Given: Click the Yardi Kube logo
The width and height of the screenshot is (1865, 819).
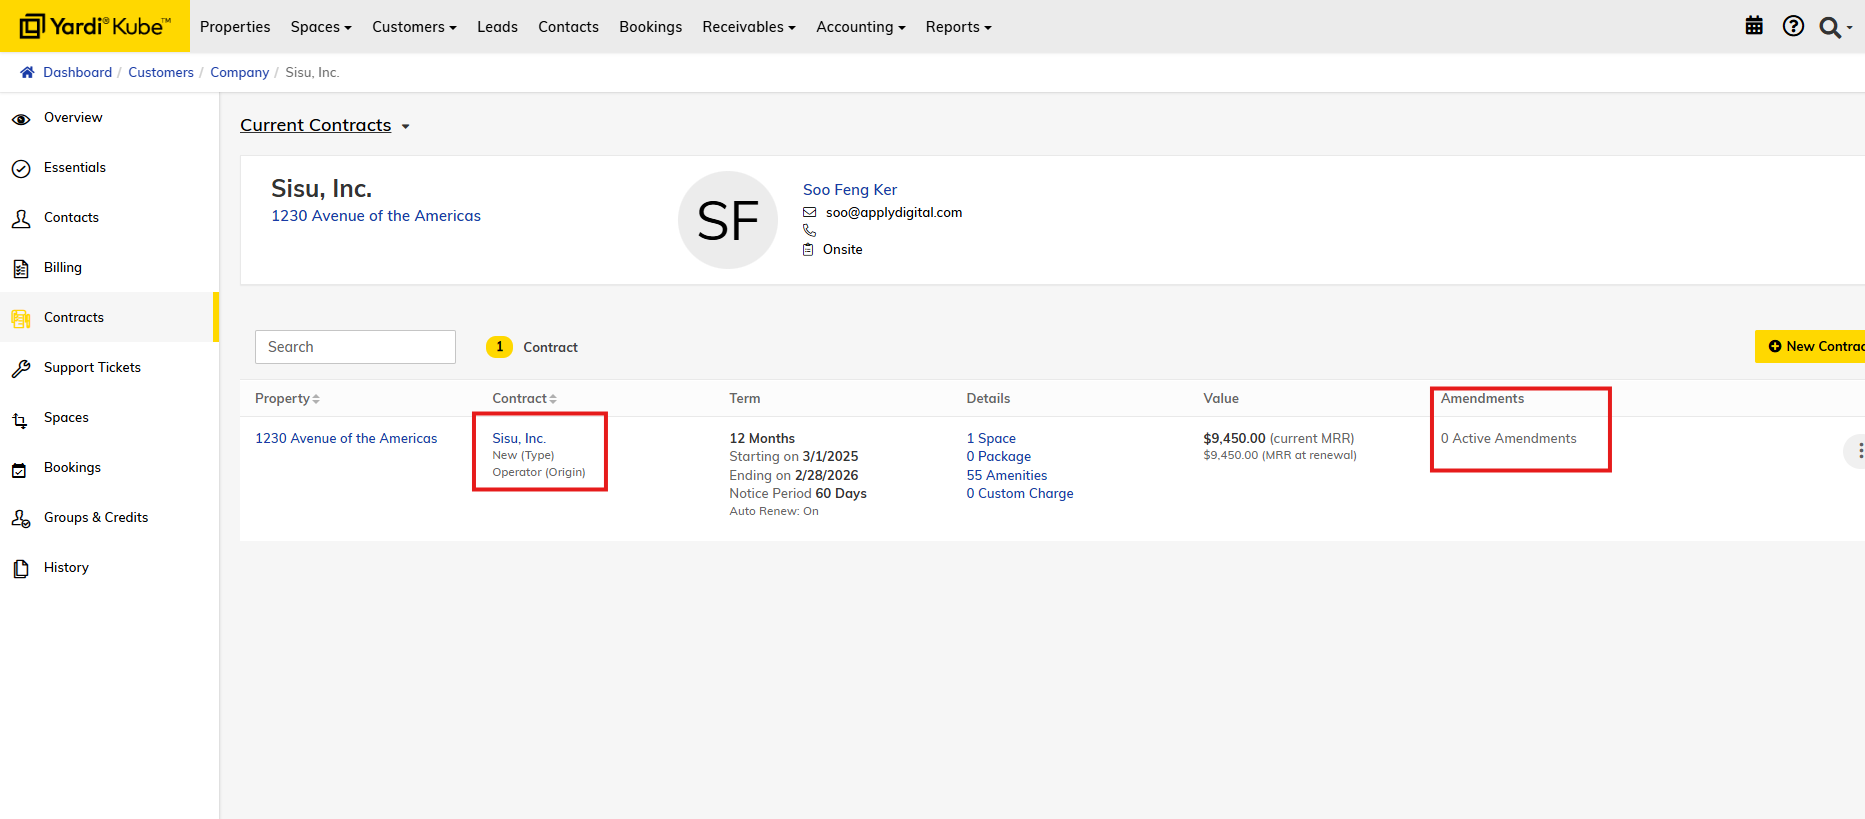Looking at the screenshot, I should (95, 26).
